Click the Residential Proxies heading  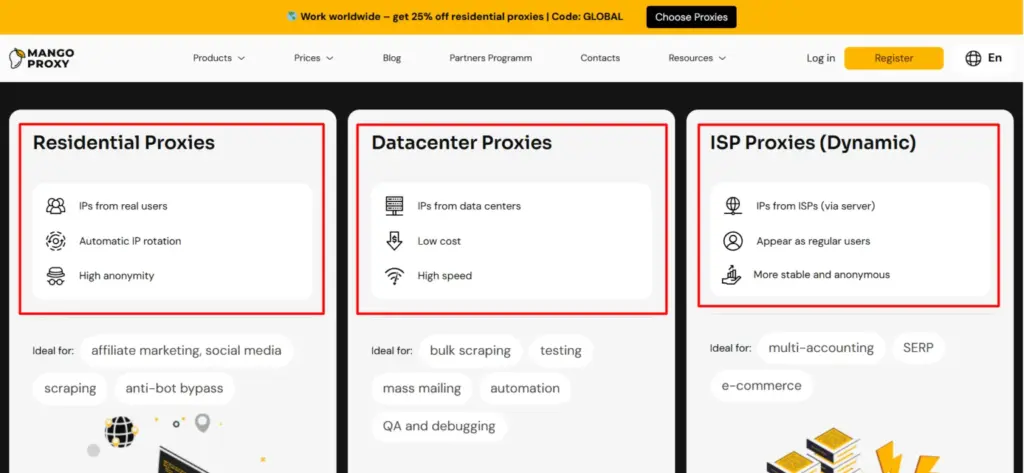[x=124, y=142]
